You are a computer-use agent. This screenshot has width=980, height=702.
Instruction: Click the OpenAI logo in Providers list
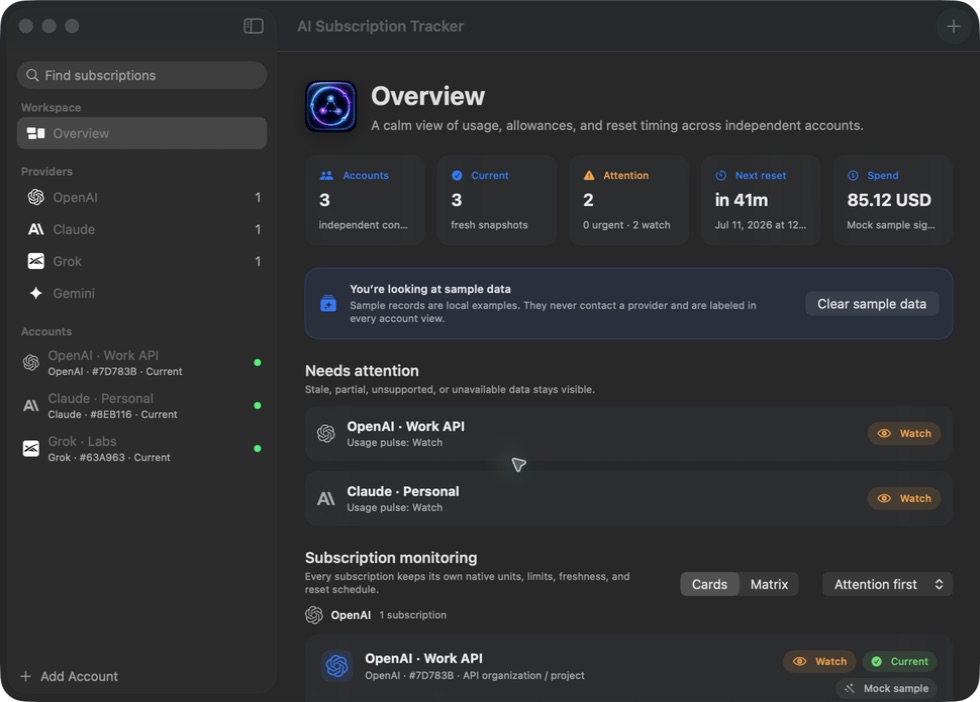36,198
